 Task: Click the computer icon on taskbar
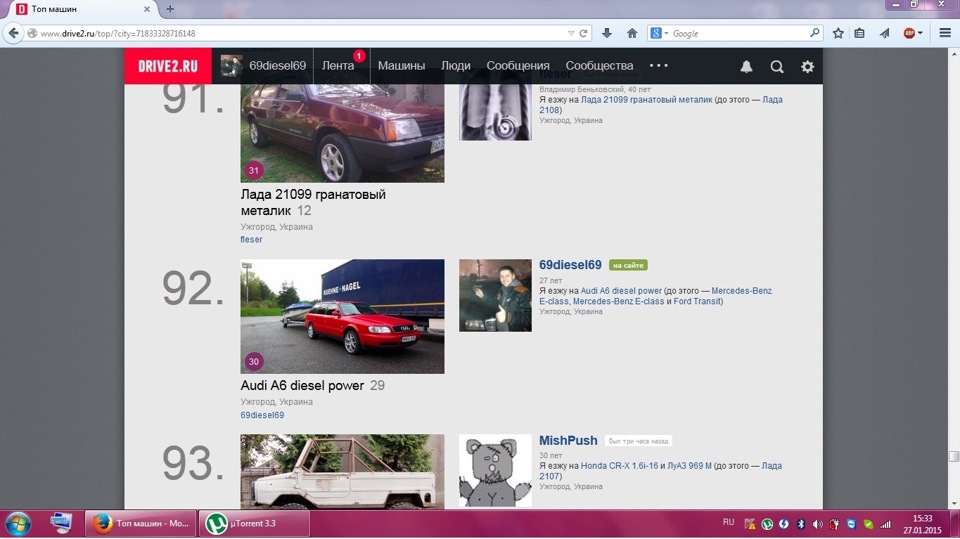point(61,524)
